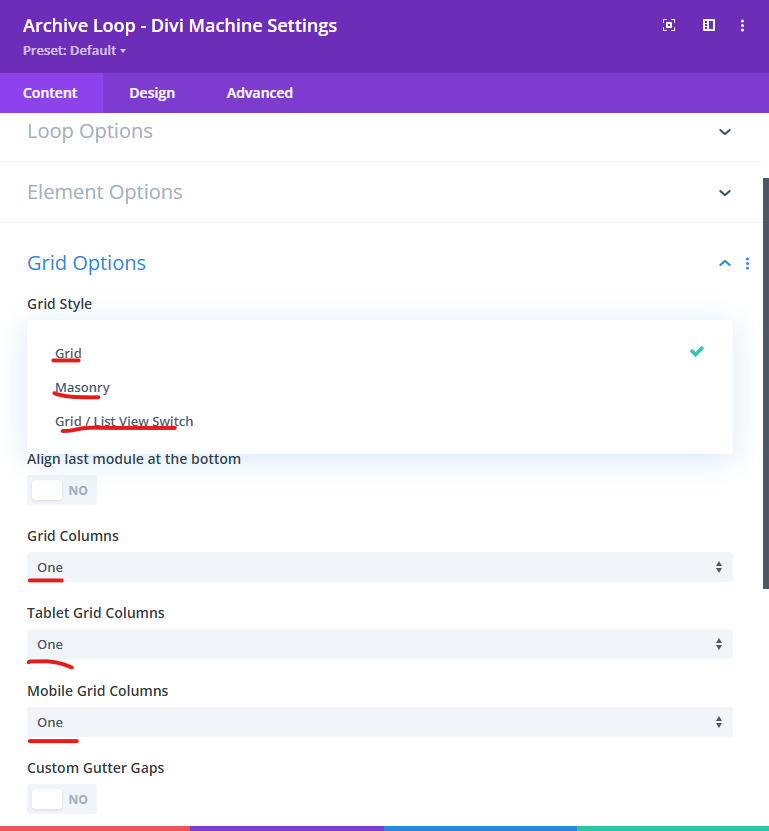Toggle Align last module at the bottom
The image size is (769, 831).
[62, 491]
